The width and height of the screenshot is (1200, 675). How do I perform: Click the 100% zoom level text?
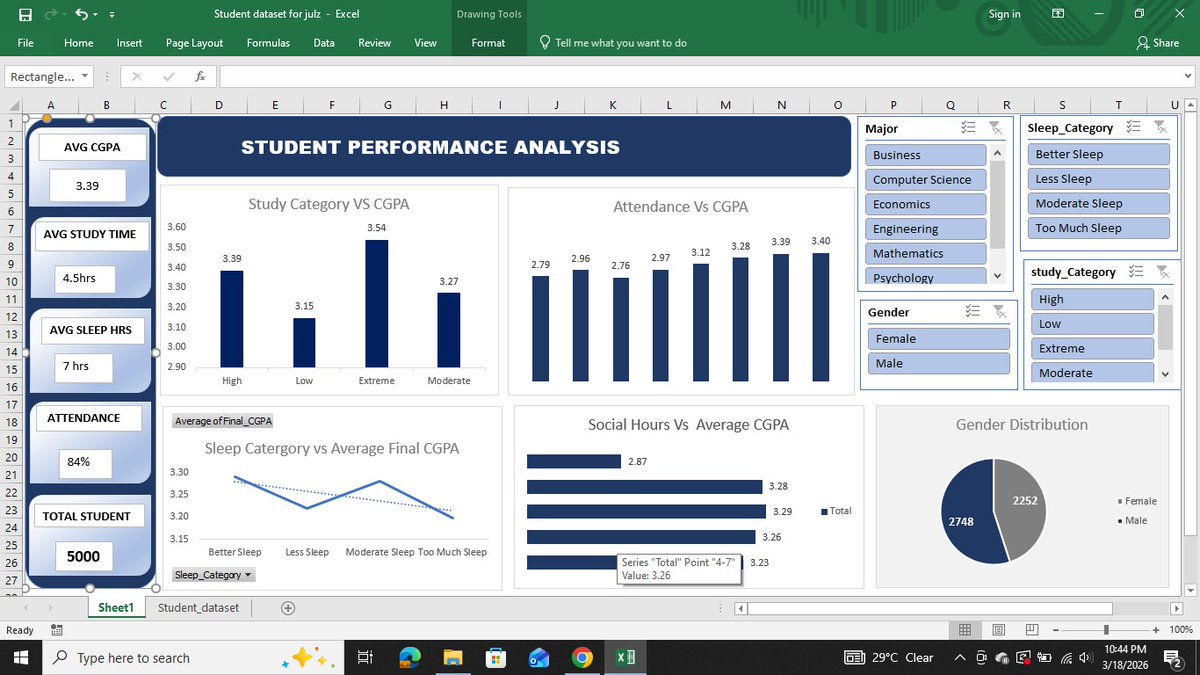pos(1183,630)
